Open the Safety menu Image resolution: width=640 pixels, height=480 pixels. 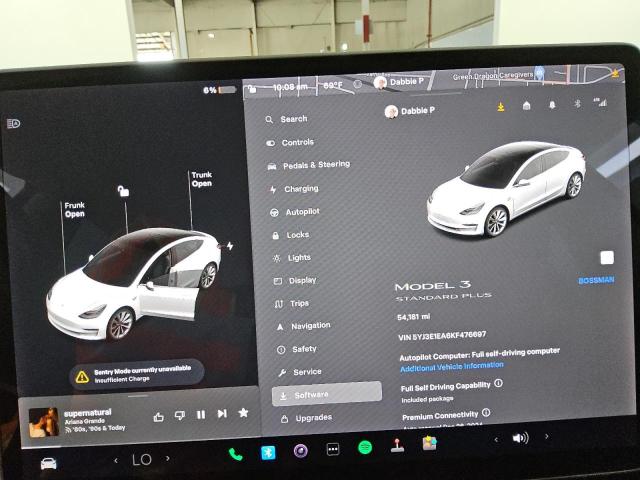[x=297, y=349]
